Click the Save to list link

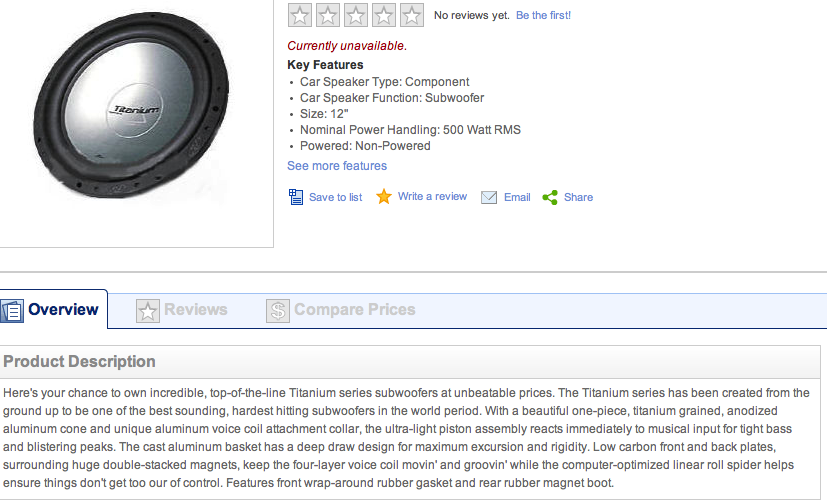335,197
